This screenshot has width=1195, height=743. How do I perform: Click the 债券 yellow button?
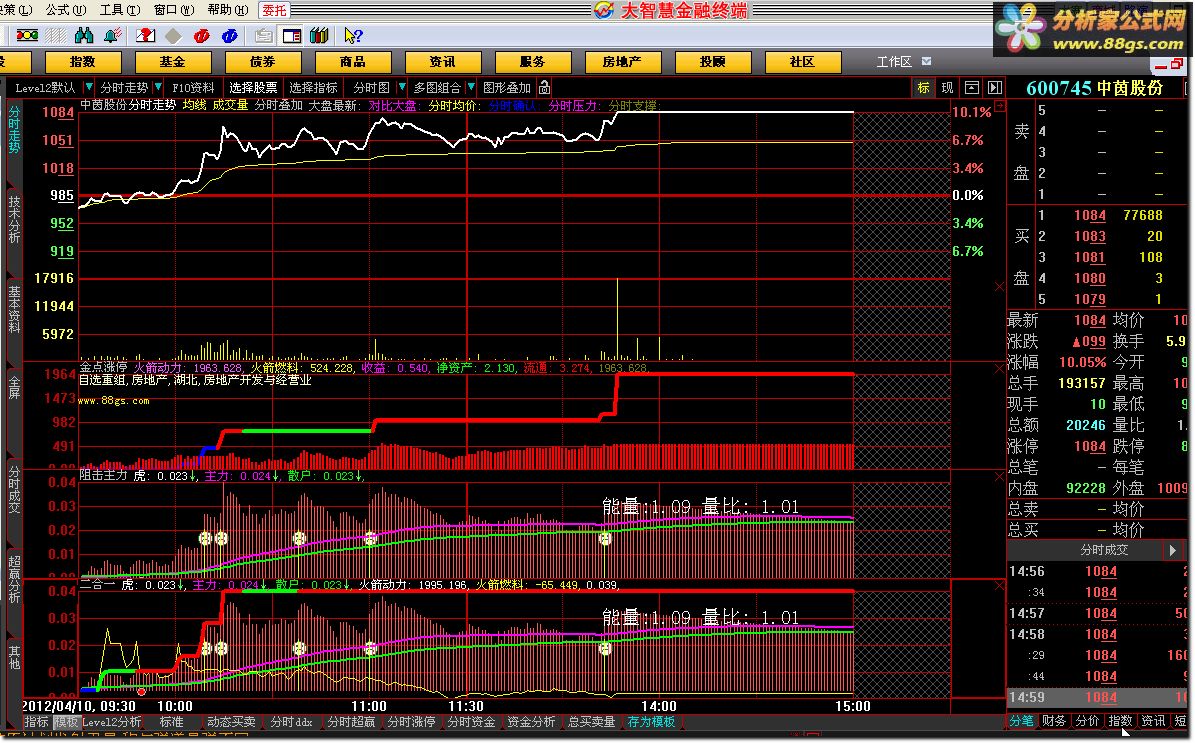263,62
